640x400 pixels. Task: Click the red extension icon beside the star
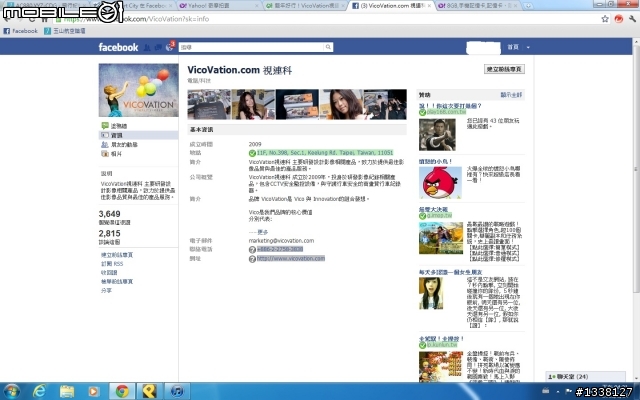[619, 19]
